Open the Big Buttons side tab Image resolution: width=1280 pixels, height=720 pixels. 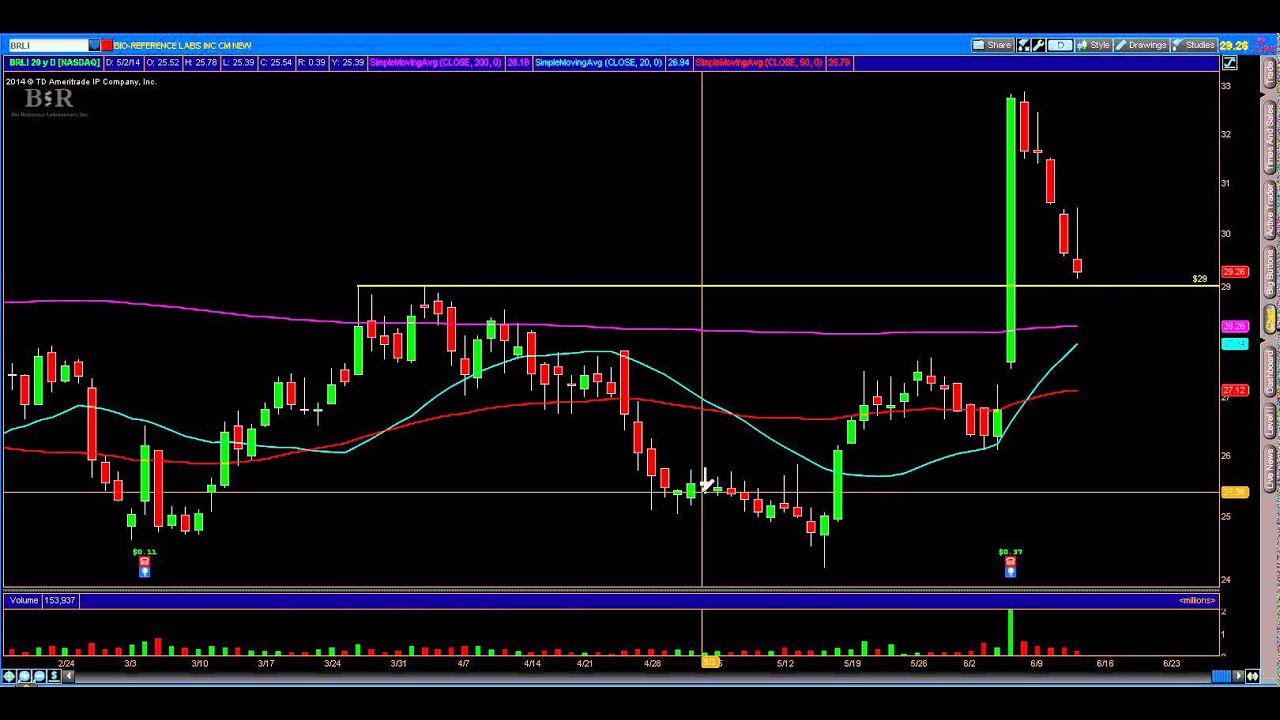pos(1270,272)
